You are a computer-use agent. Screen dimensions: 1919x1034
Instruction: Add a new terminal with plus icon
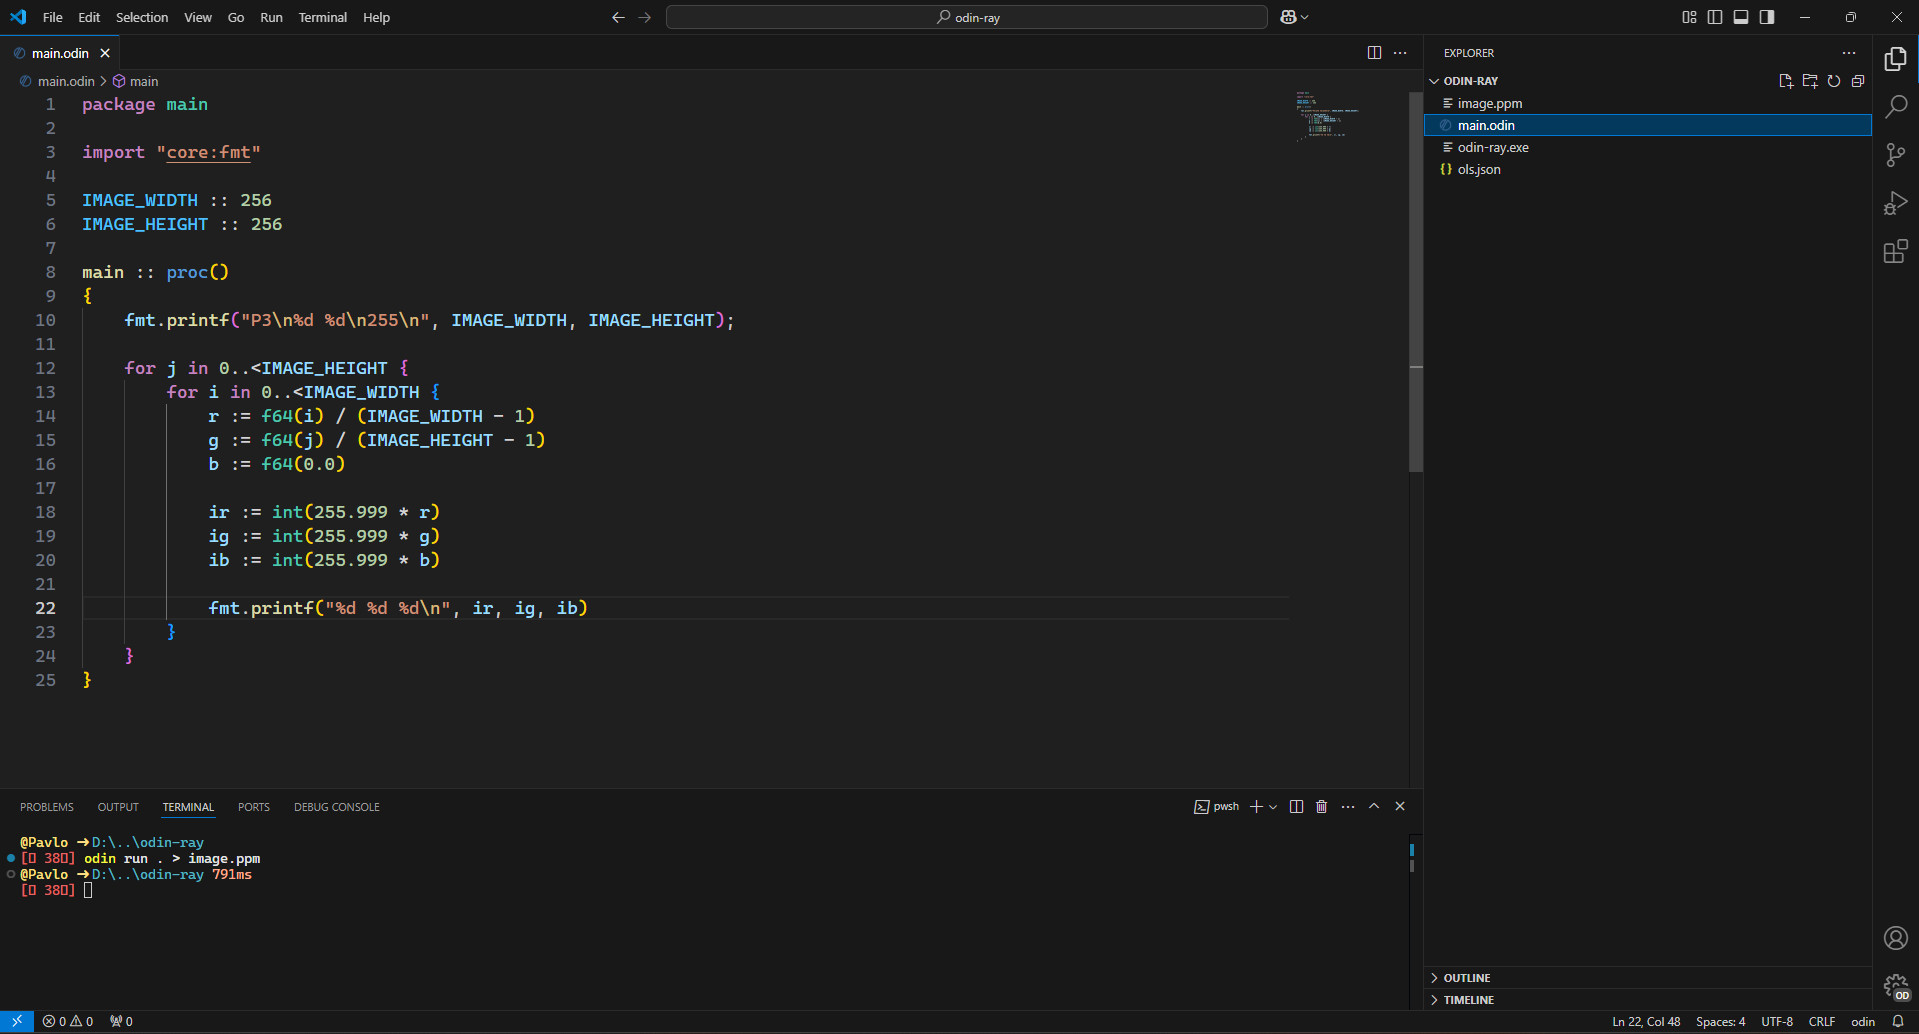(1256, 807)
